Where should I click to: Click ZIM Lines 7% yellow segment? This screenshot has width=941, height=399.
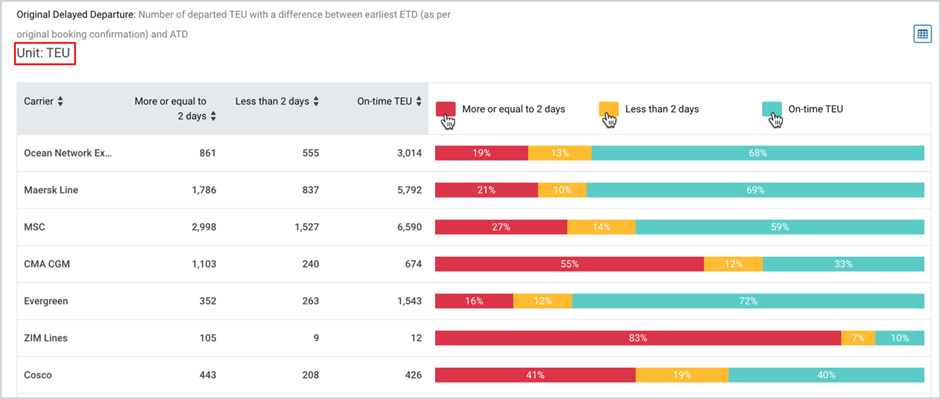pyautogui.click(x=858, y=338)
